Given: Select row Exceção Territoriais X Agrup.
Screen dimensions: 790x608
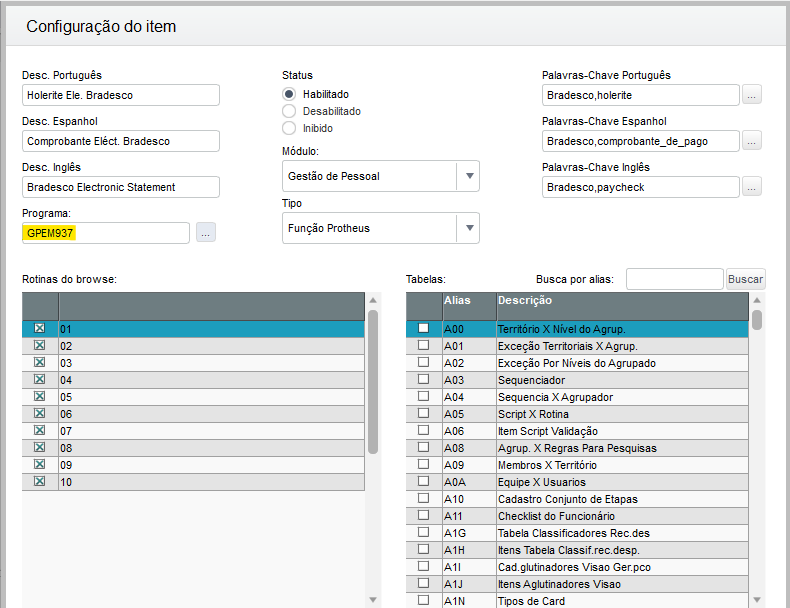Looking at the screenshot, I should click(x=577, y=346).
